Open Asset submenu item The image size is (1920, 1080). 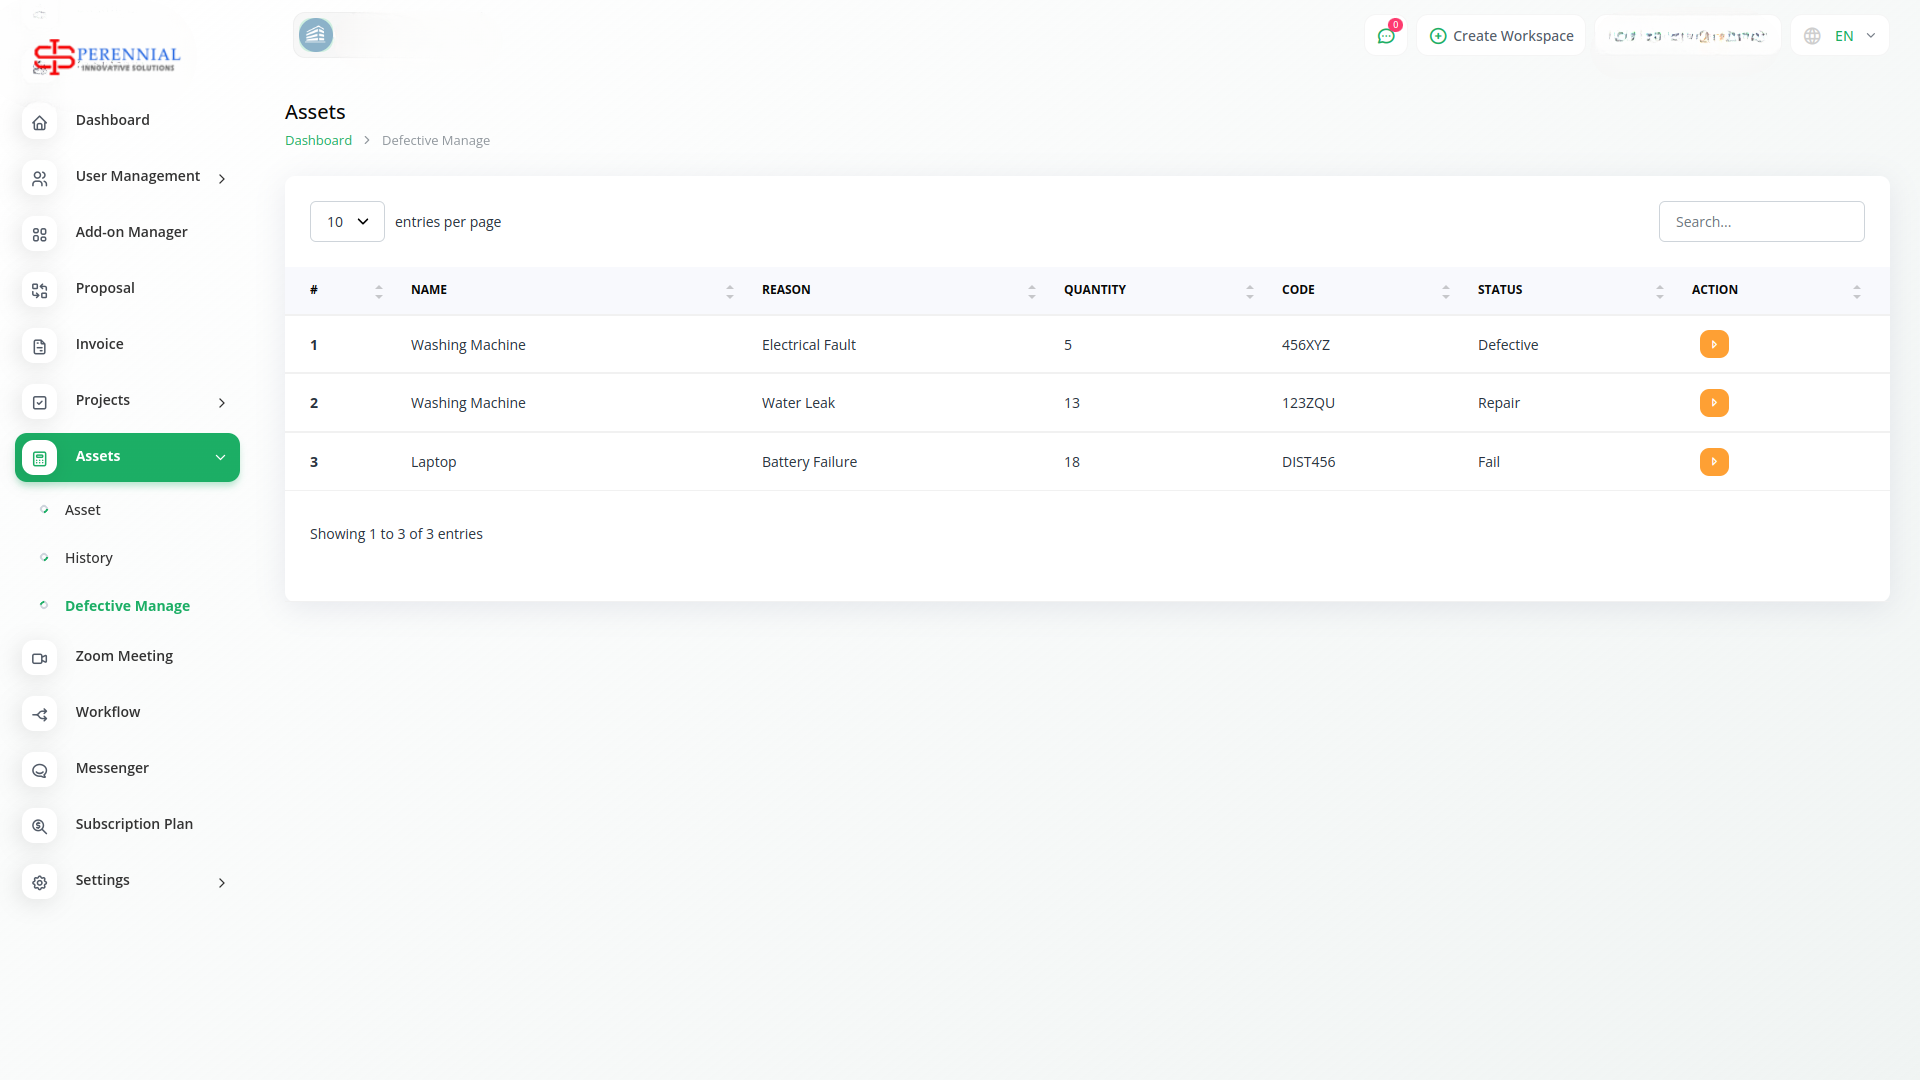(82, 510)
